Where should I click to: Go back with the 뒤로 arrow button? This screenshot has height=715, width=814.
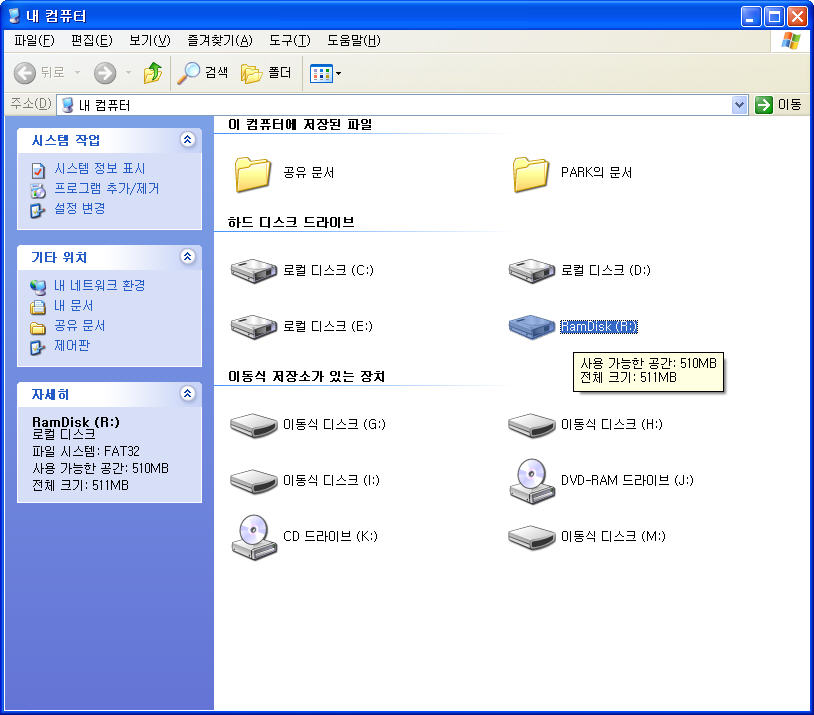tap(24, 73)
